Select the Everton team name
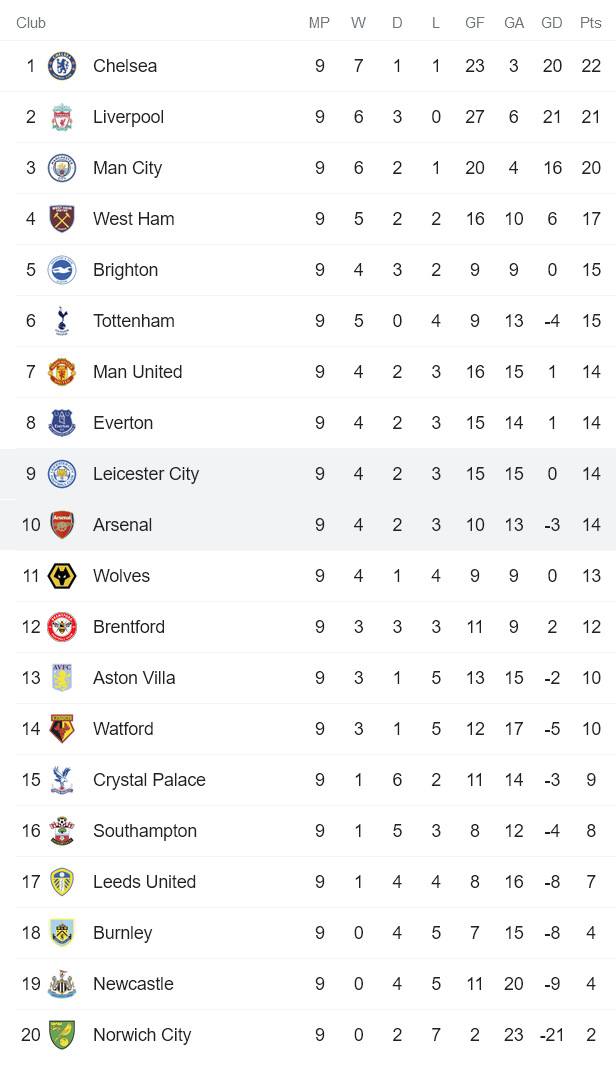Image resolution: width=616 pixels, height=1065 pixels. [123, 423]
